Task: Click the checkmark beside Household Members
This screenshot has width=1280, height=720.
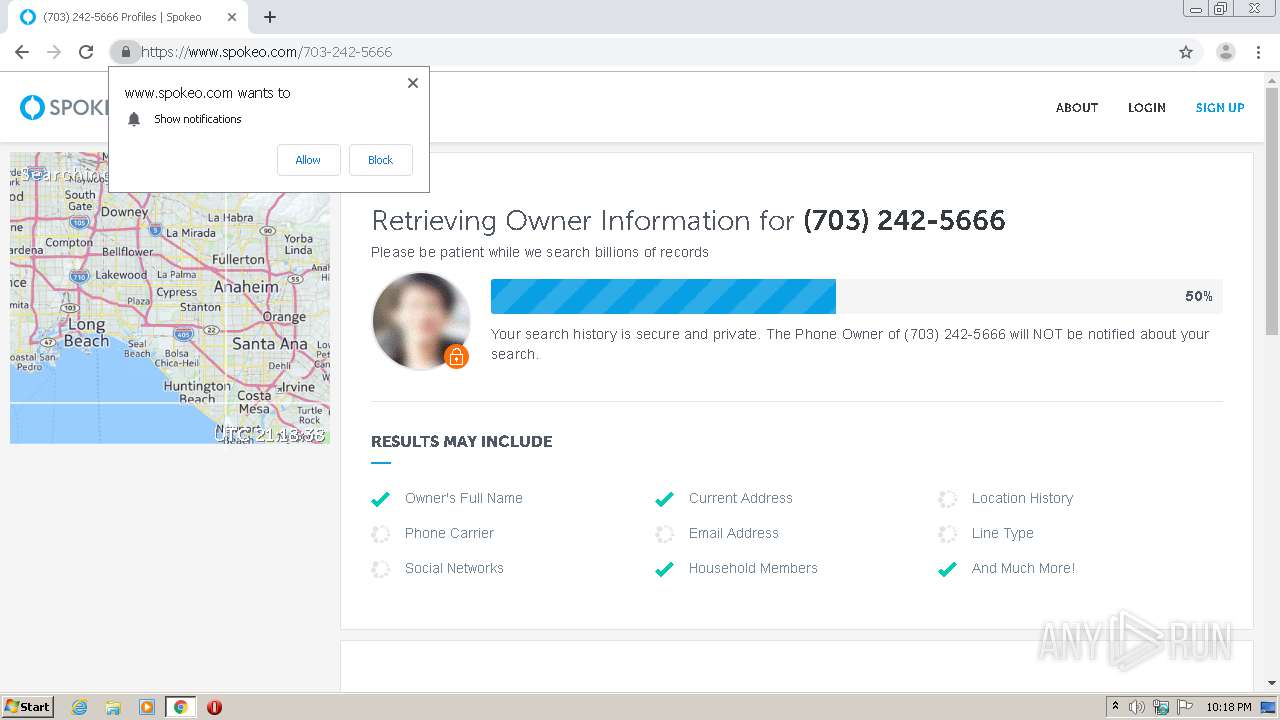Action: (x=664, y=569)
